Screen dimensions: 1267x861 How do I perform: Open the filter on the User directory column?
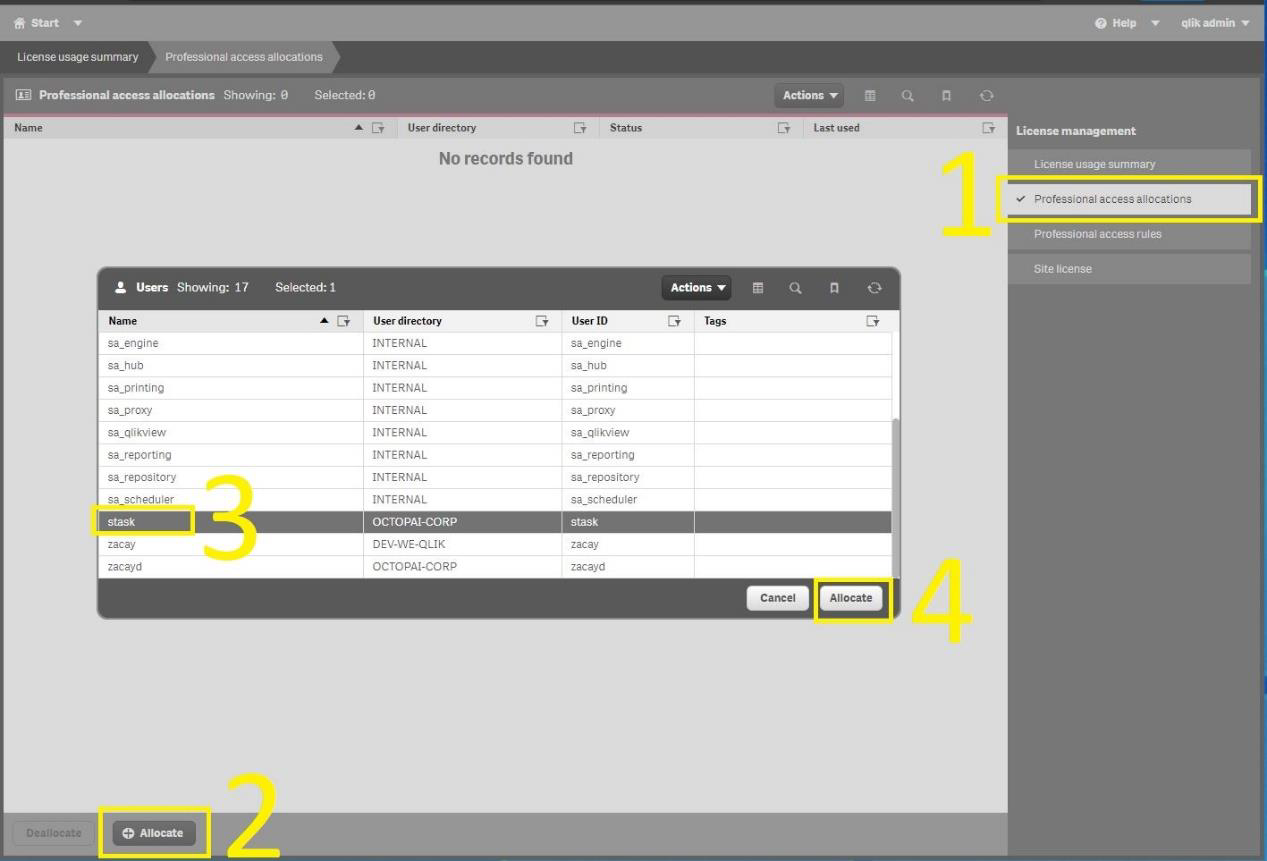[541, 320]
